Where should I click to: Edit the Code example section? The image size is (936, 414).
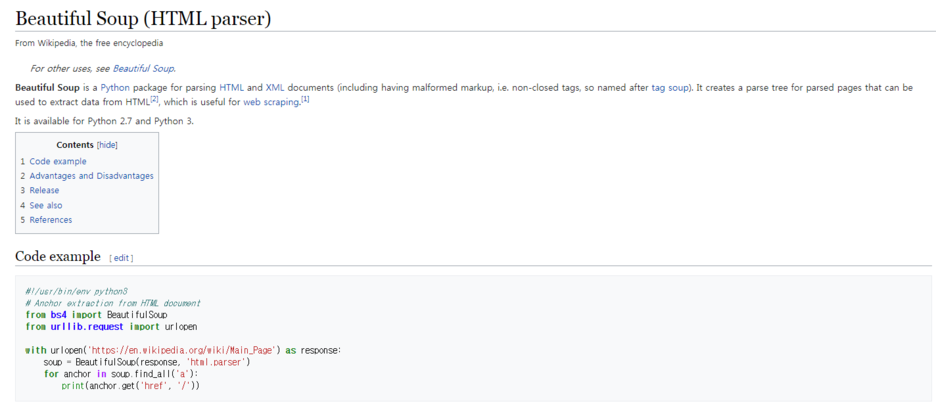click(x=121, y=258)
